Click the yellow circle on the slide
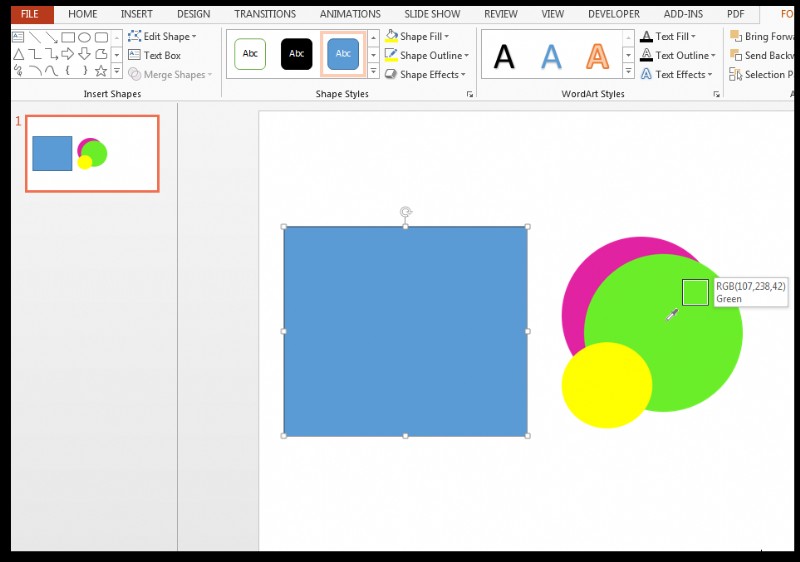The image size is (800, 562). pyautogui.click(x=607, y=385)
